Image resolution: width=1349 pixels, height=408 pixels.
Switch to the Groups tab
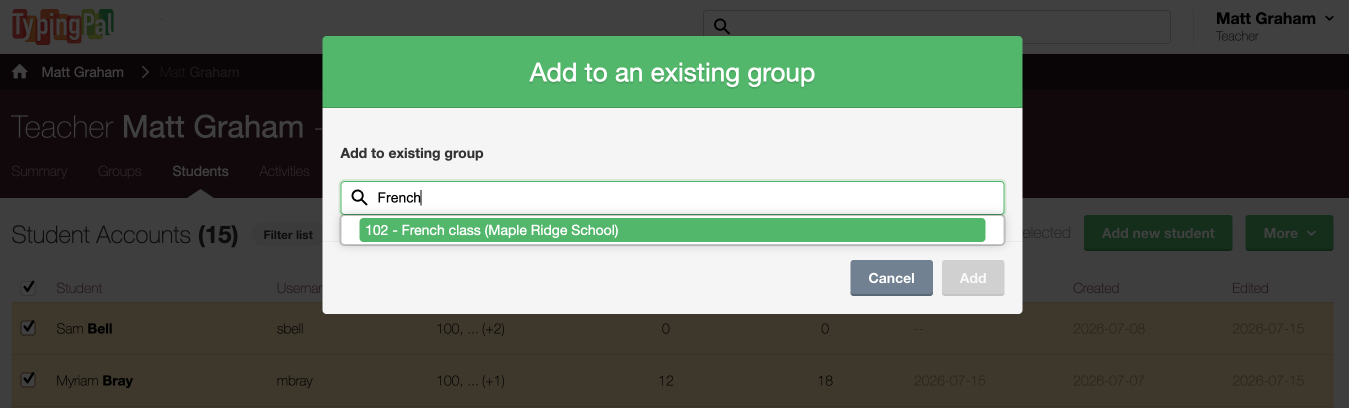click(x=119, y=171)
